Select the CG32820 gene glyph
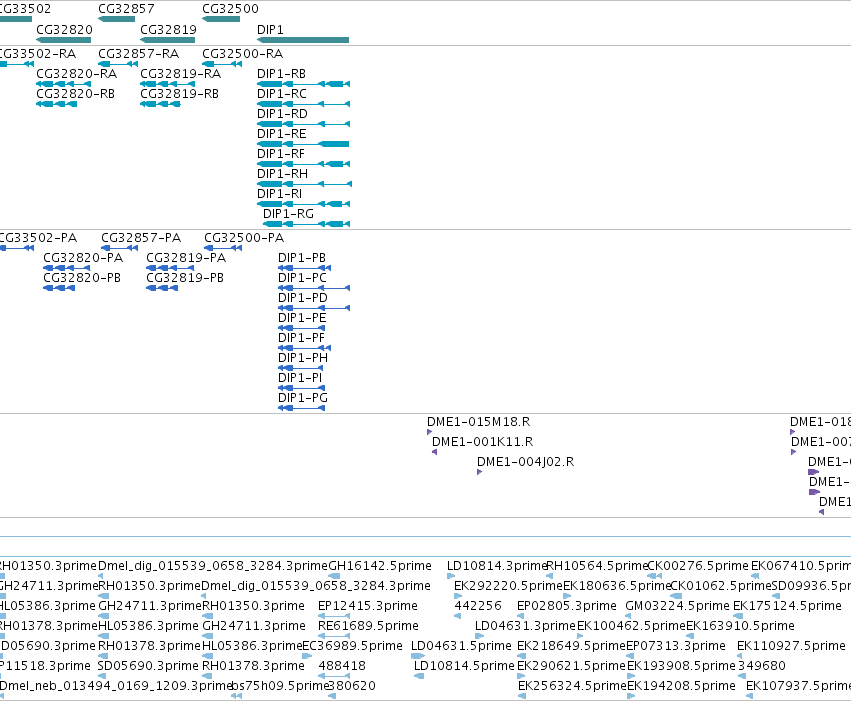Image resolution: width=851 pixels, height=701 pixels. coord(63,40)
